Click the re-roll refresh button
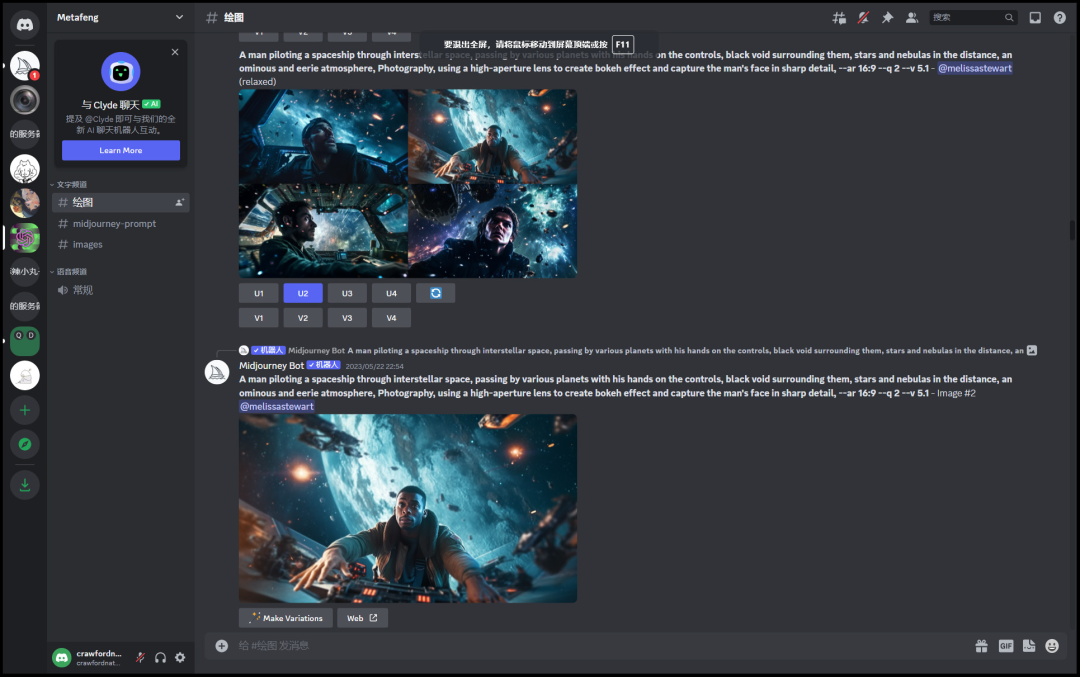 click(435, 293)
